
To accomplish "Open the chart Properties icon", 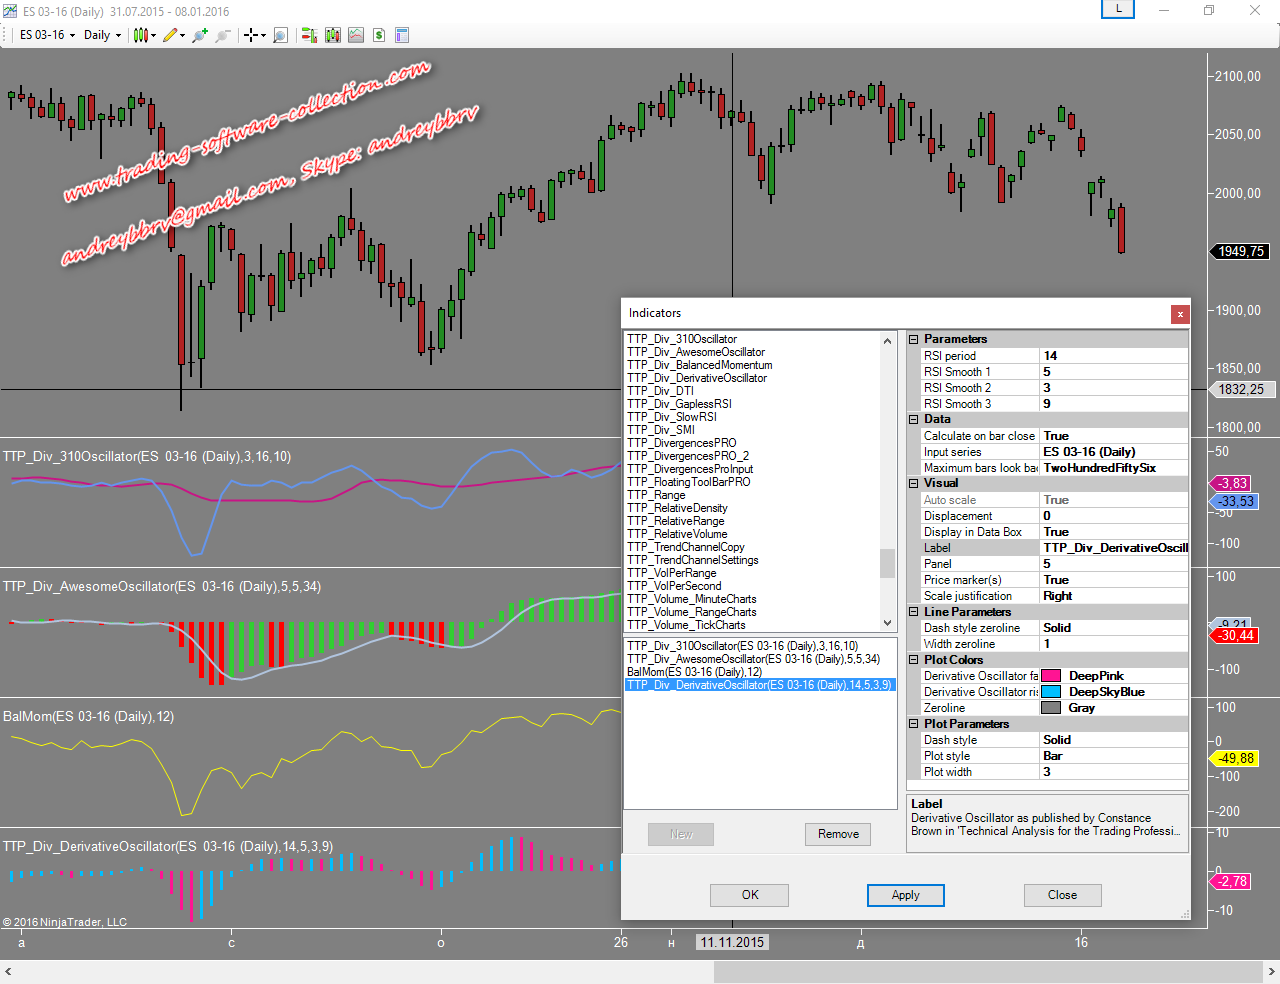I will point(402,35).
